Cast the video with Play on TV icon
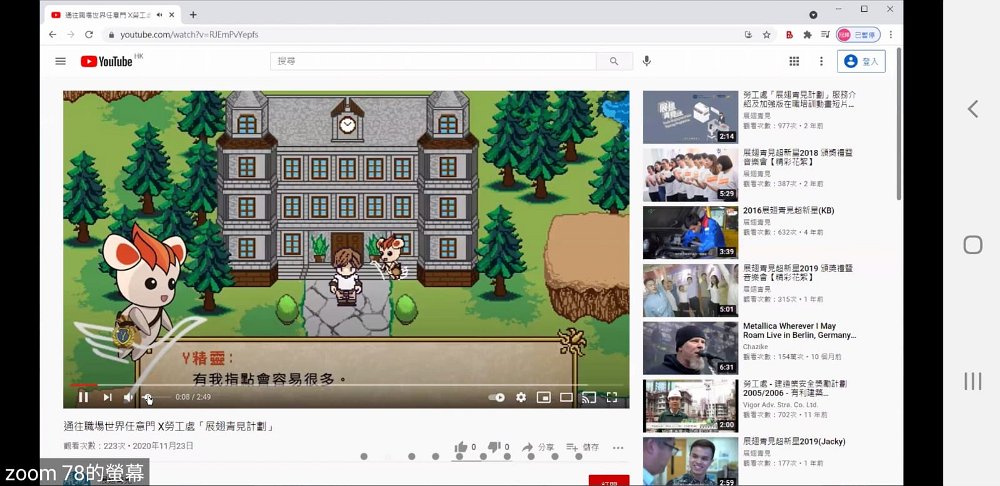Screen dimensions: 1000x486 click(589, 397)
